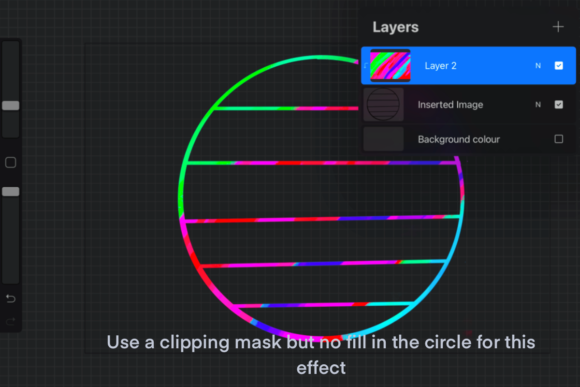This screenshot has width=580, height=387.
Task: Click the Layers panel title
Action: point(395,27)
